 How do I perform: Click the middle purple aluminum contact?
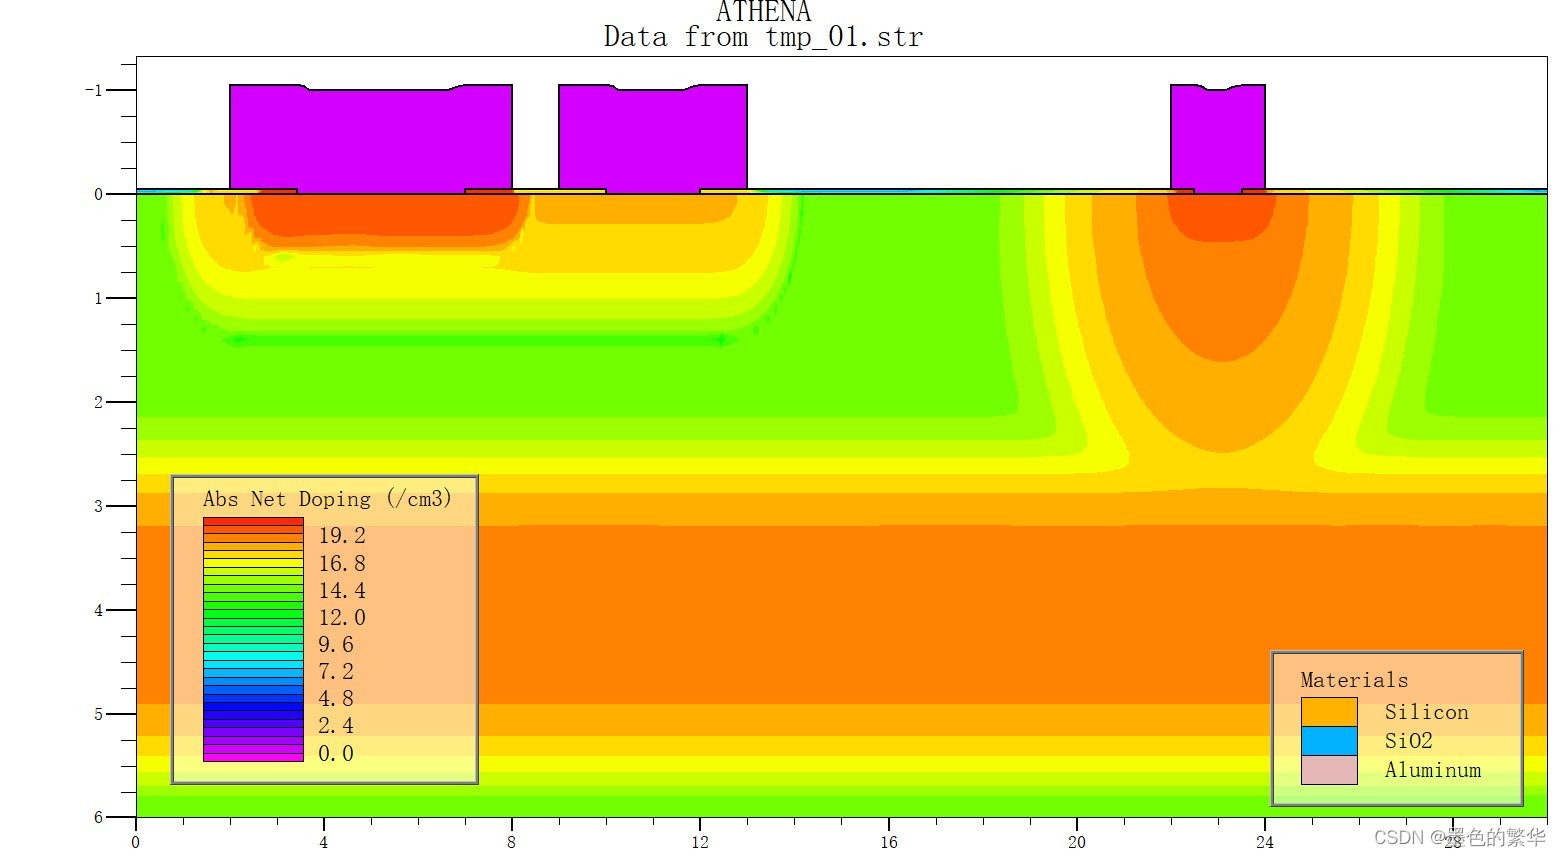pyautogui.click(x=653, y=139)
